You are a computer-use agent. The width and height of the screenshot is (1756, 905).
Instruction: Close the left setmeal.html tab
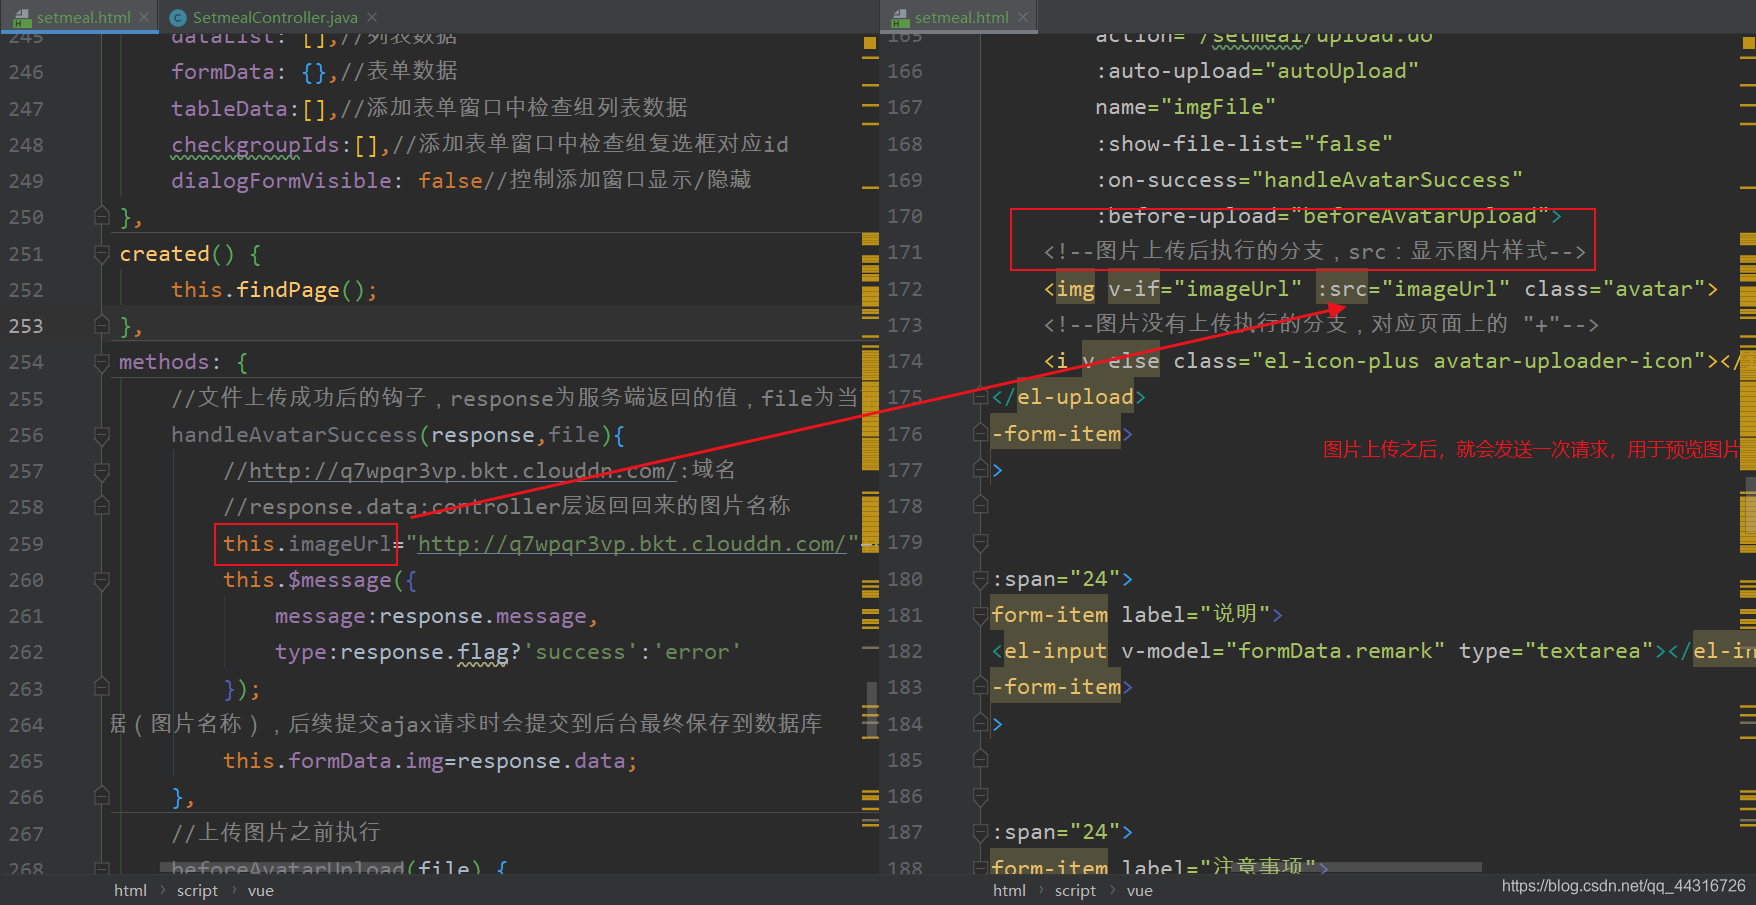click(144, 17)
